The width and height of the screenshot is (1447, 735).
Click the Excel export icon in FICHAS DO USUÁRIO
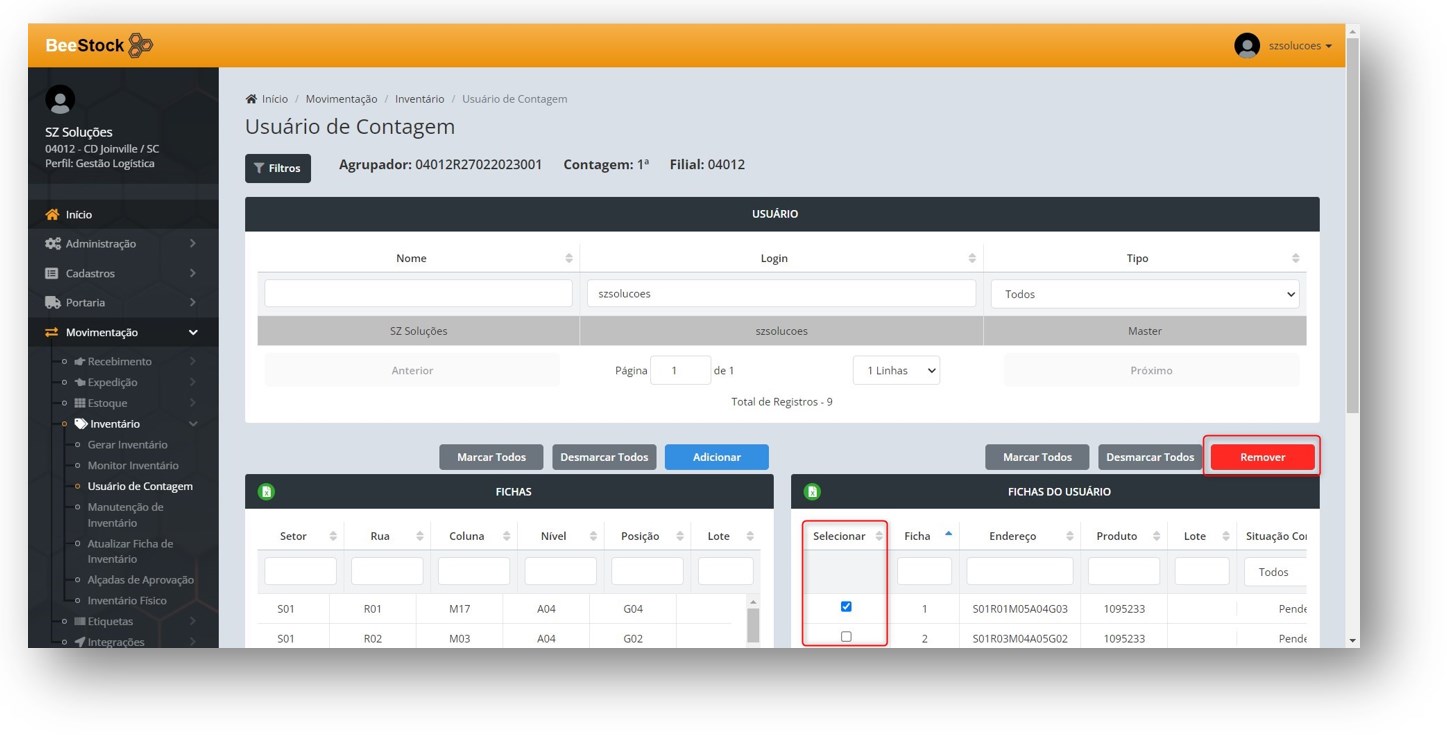(812, 492)
